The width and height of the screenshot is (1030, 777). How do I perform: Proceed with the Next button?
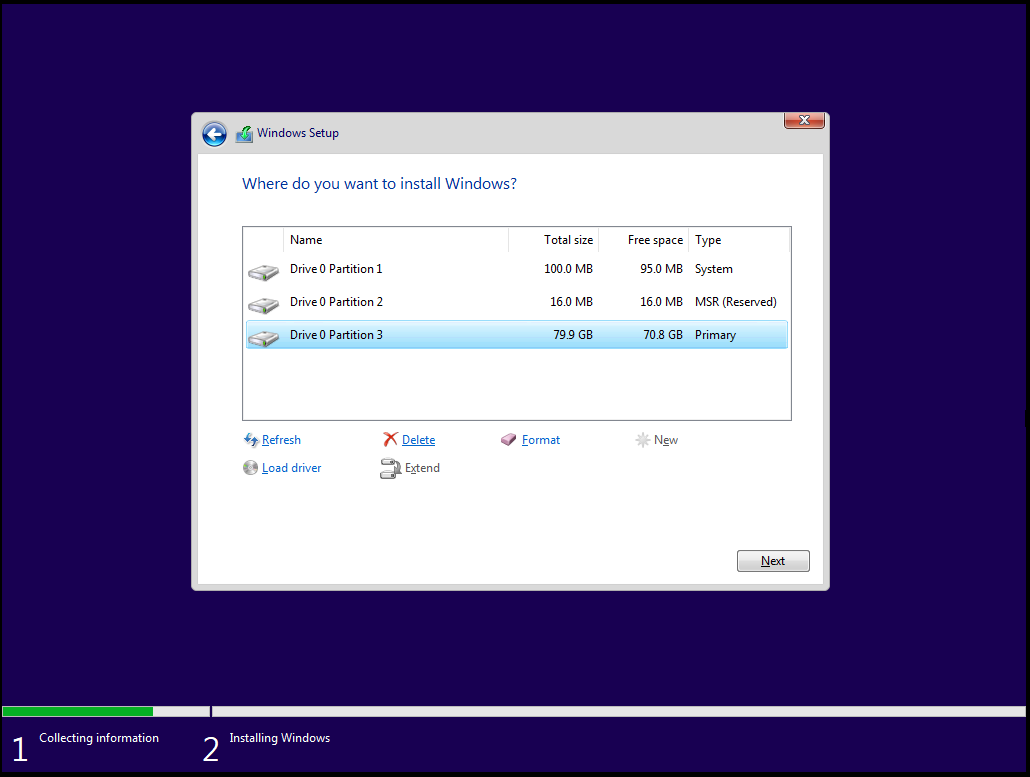click(773, 561)
